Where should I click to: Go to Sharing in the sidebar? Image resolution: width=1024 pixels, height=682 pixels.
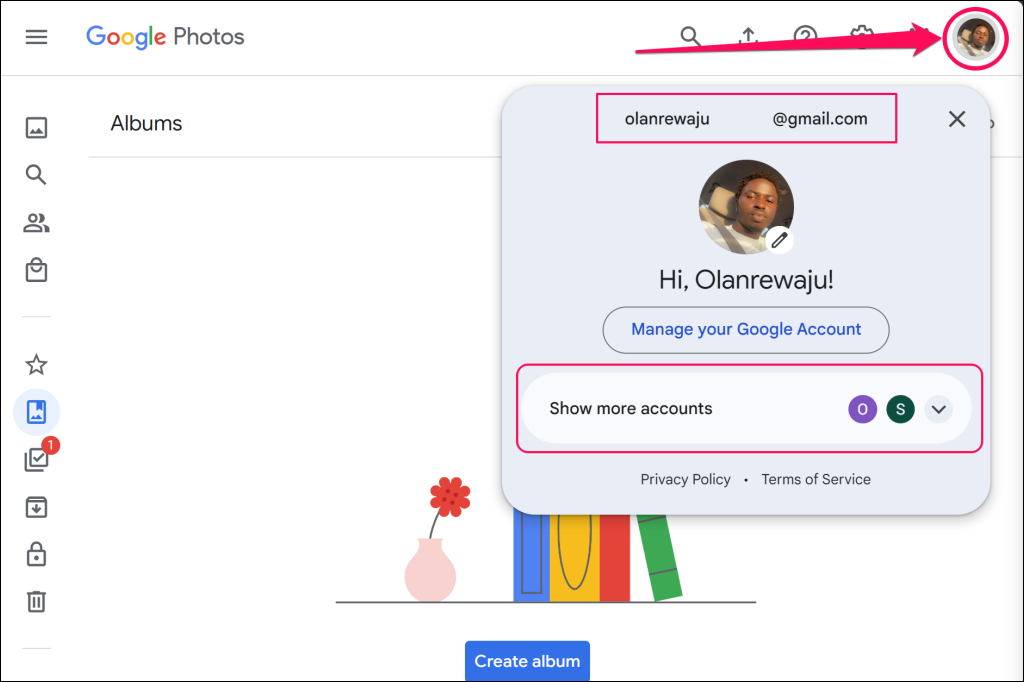36,223
